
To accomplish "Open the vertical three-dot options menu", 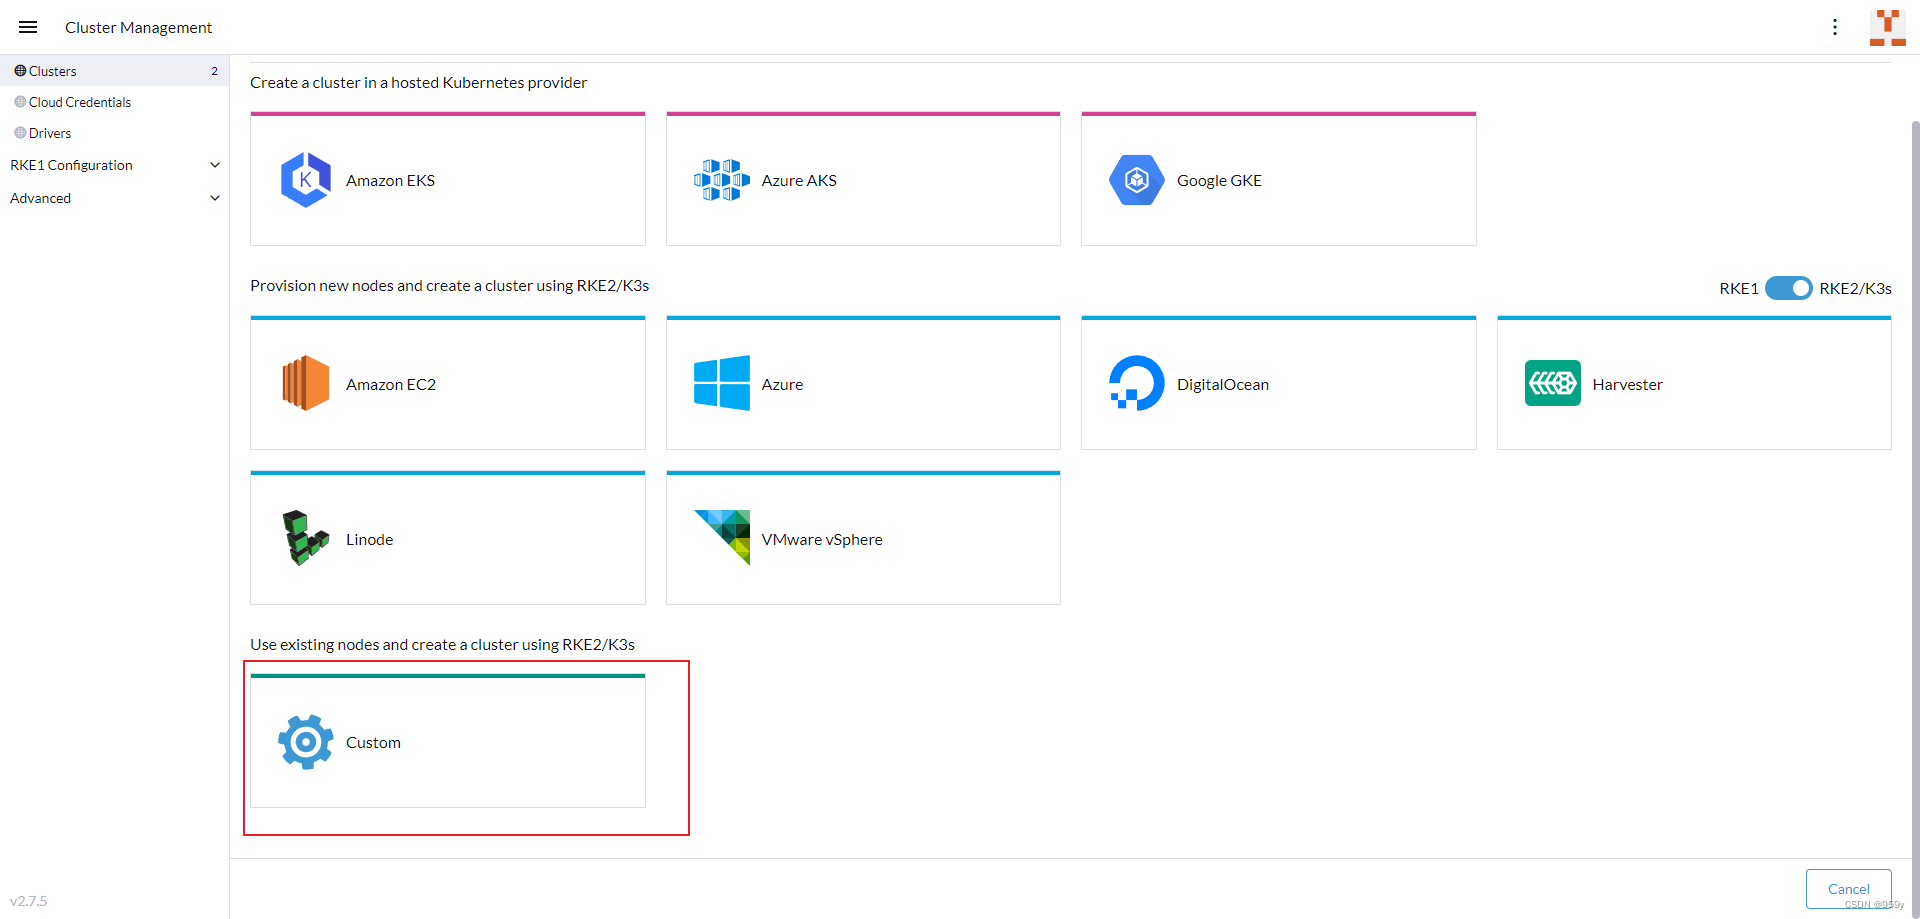I will tap(1835, 27).
